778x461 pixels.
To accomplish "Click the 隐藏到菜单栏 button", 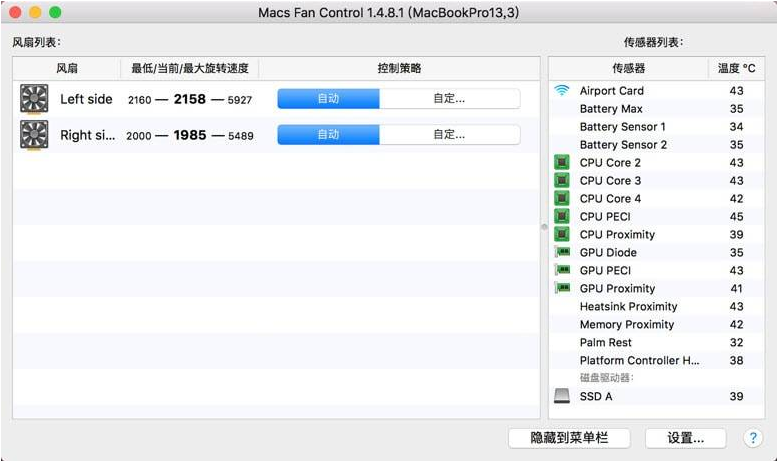I will pos(569,438).
